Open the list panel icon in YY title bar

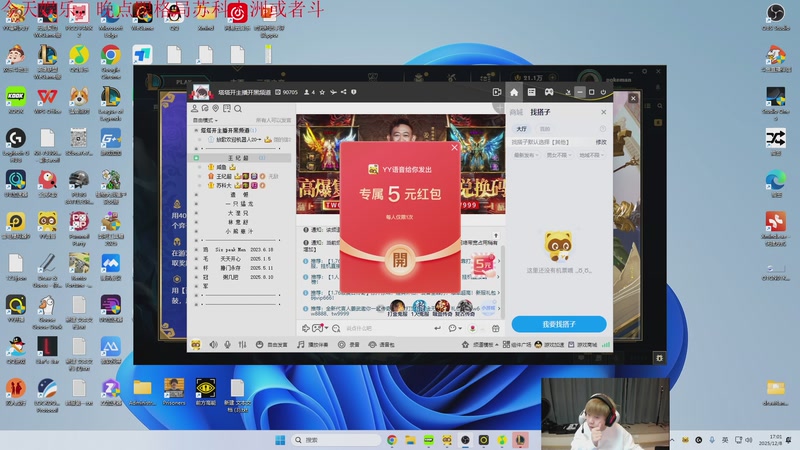point(531,92)
